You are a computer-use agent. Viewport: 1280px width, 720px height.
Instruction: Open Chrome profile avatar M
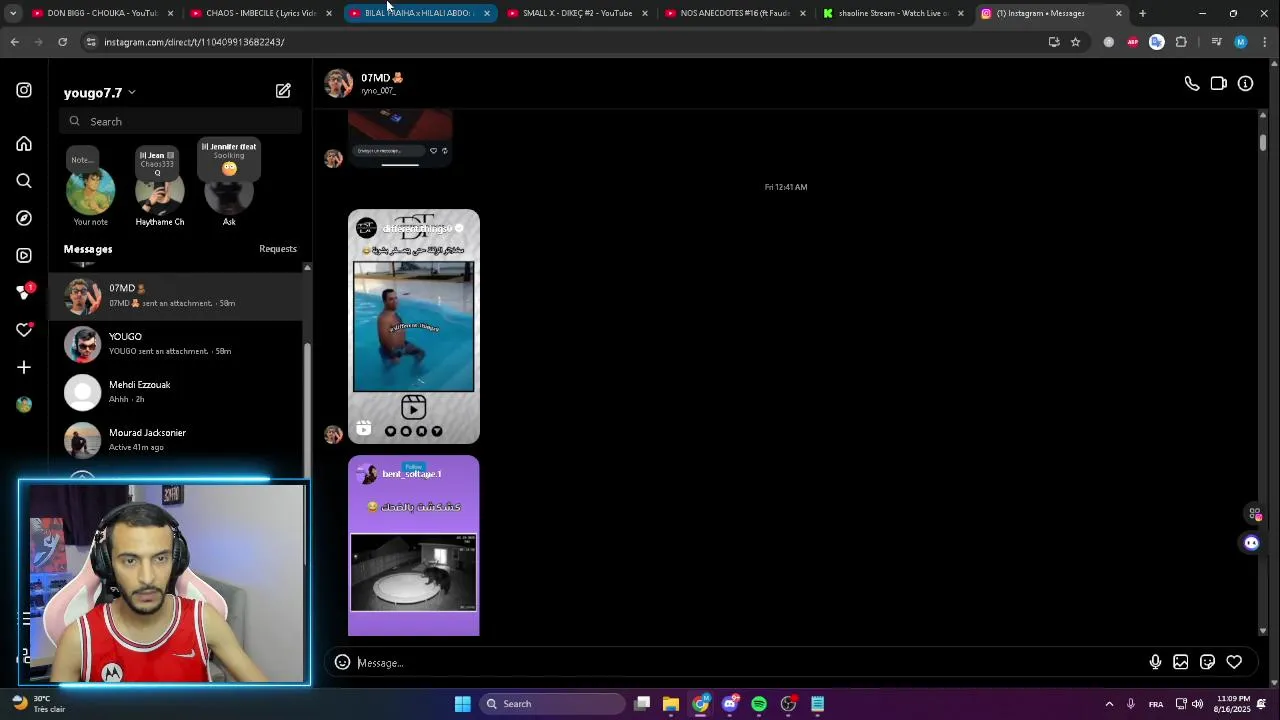click(1241, 42)
